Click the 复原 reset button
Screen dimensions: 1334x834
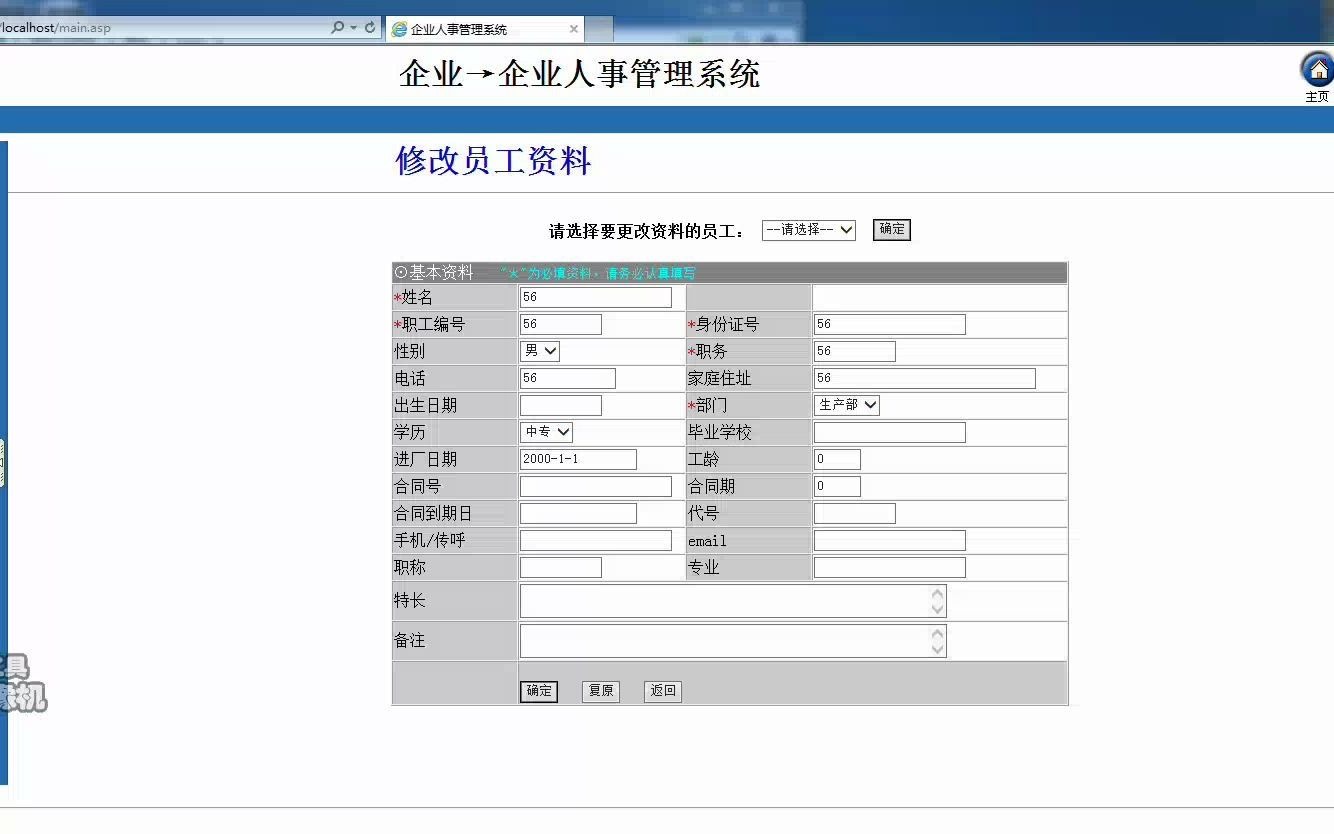(x=600, y=690)
